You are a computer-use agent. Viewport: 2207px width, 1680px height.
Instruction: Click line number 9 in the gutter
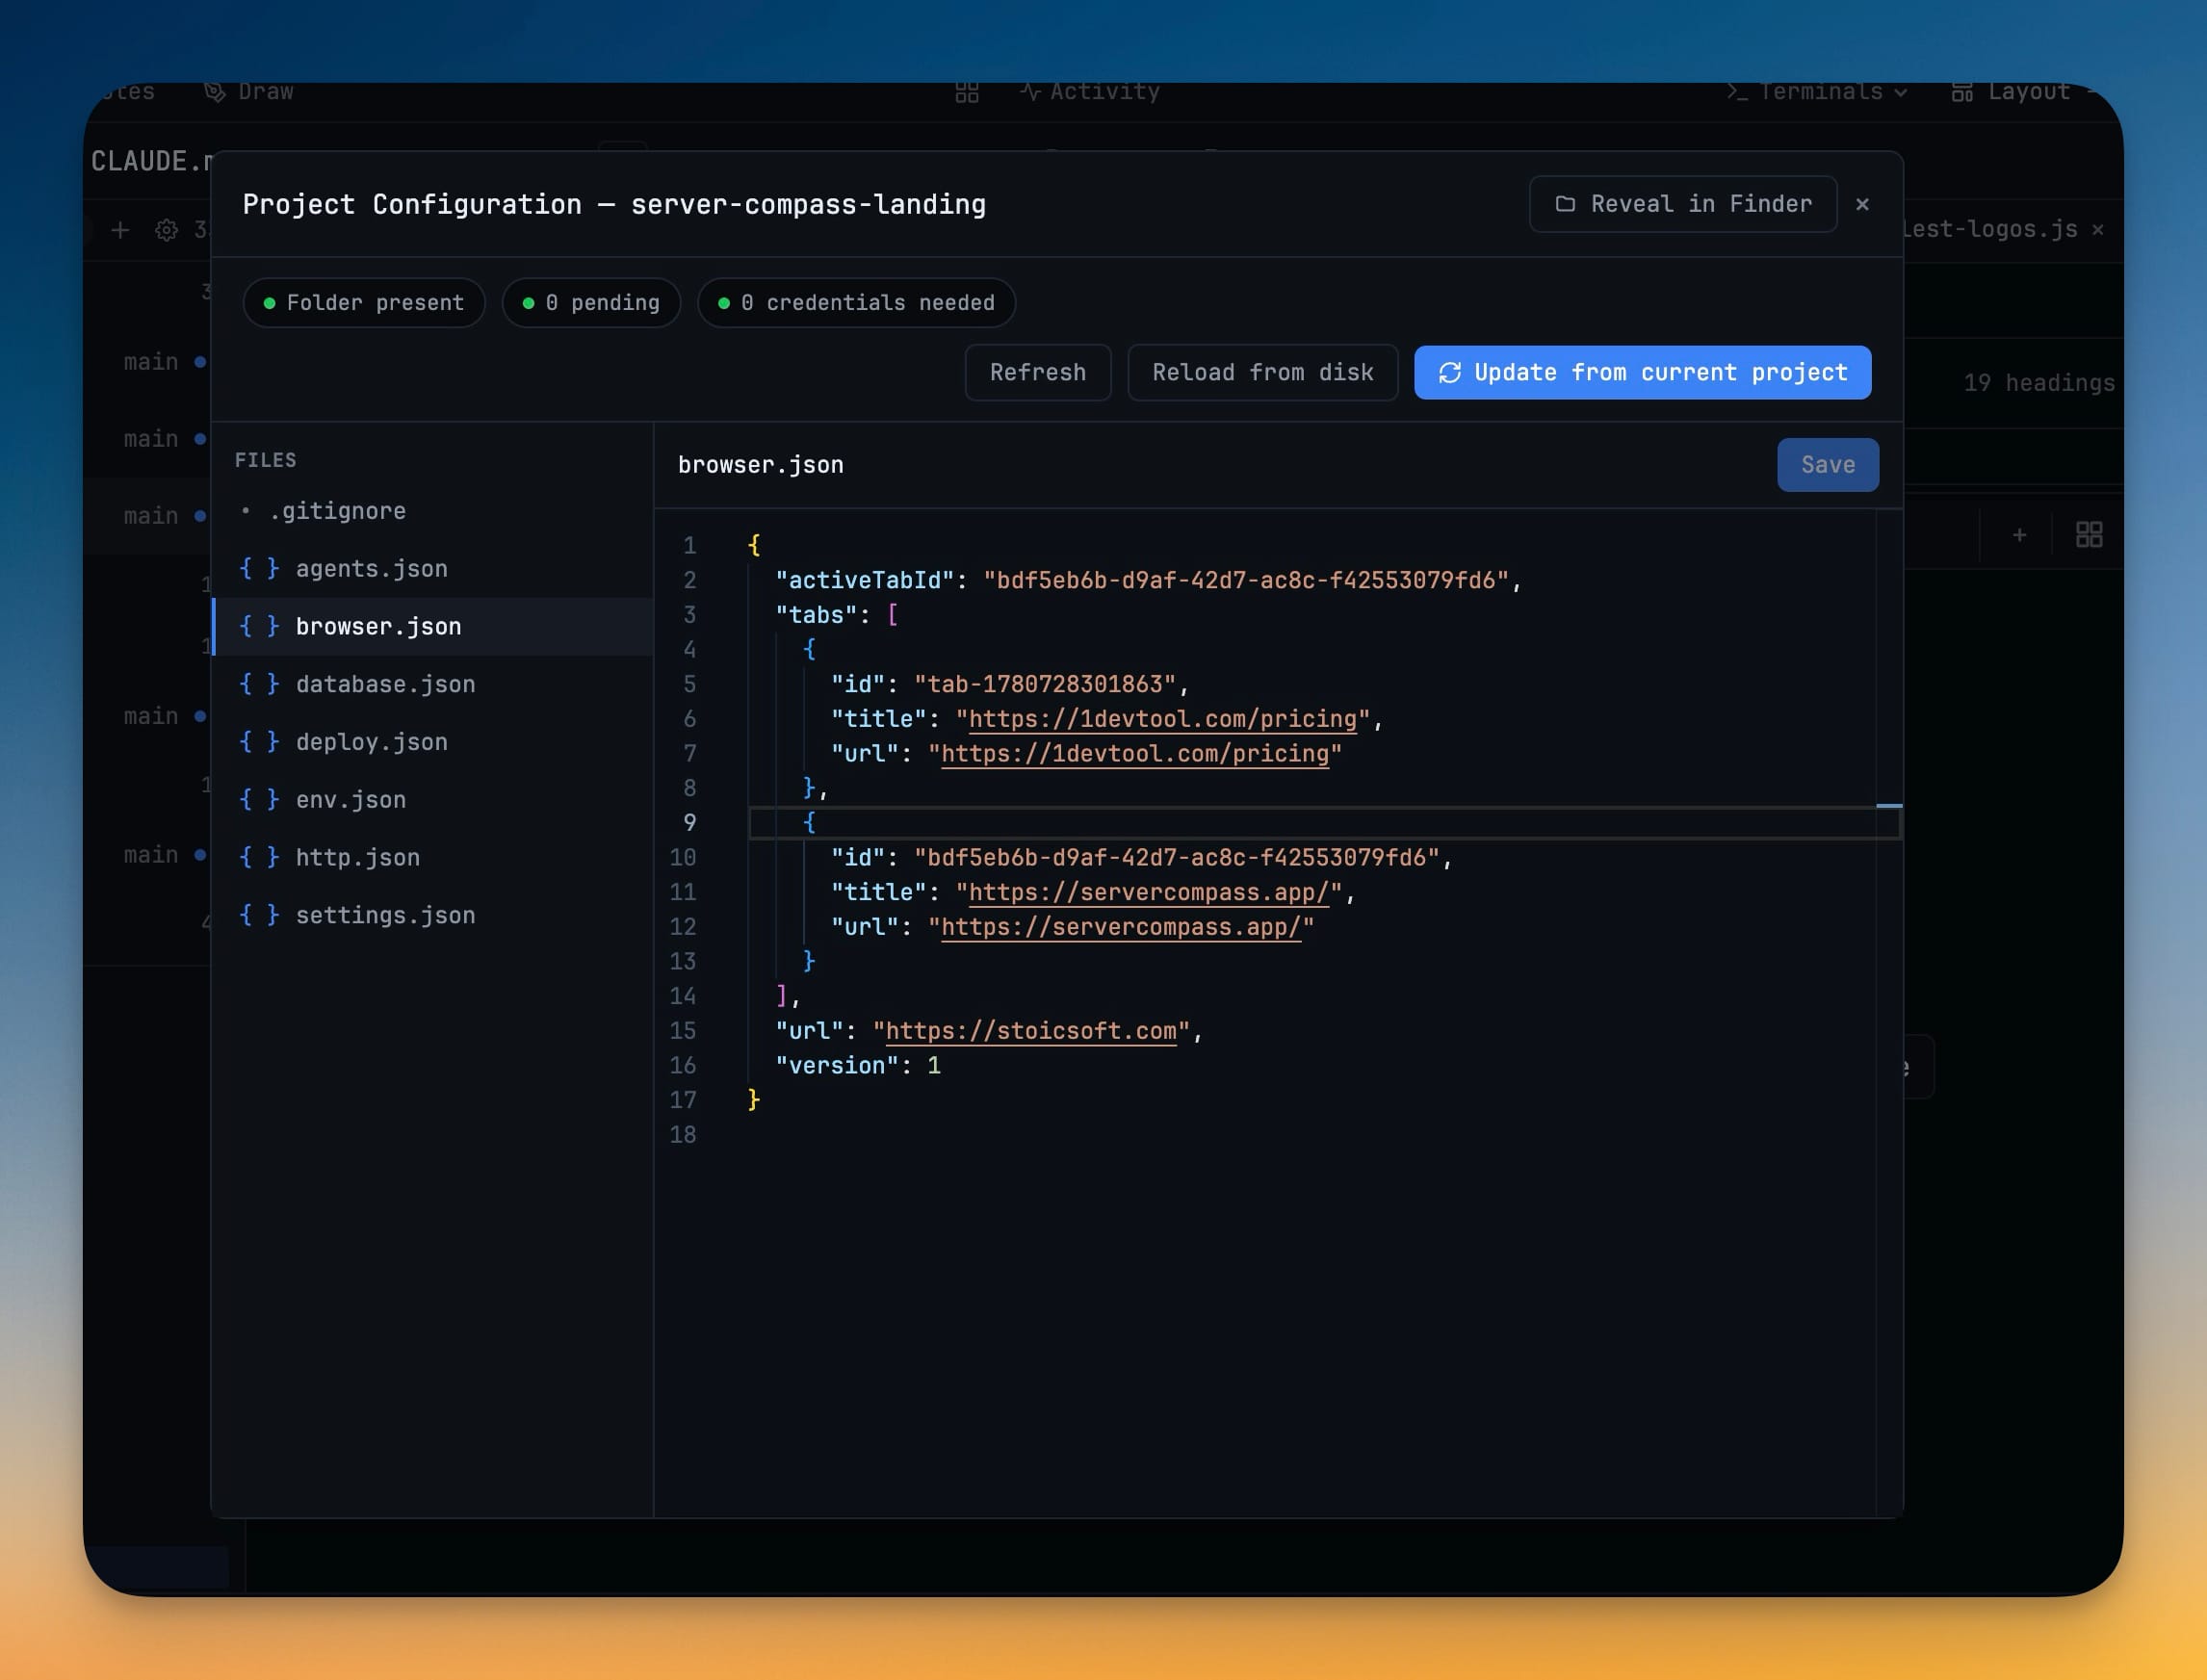click(689, 823)
